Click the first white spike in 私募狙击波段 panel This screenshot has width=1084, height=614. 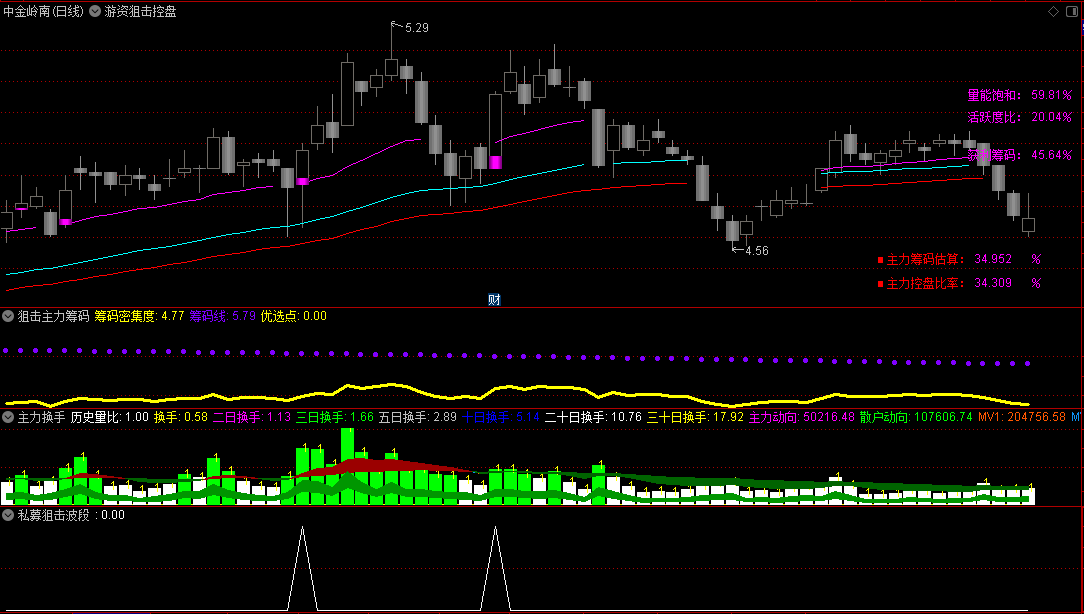[302, 568]
